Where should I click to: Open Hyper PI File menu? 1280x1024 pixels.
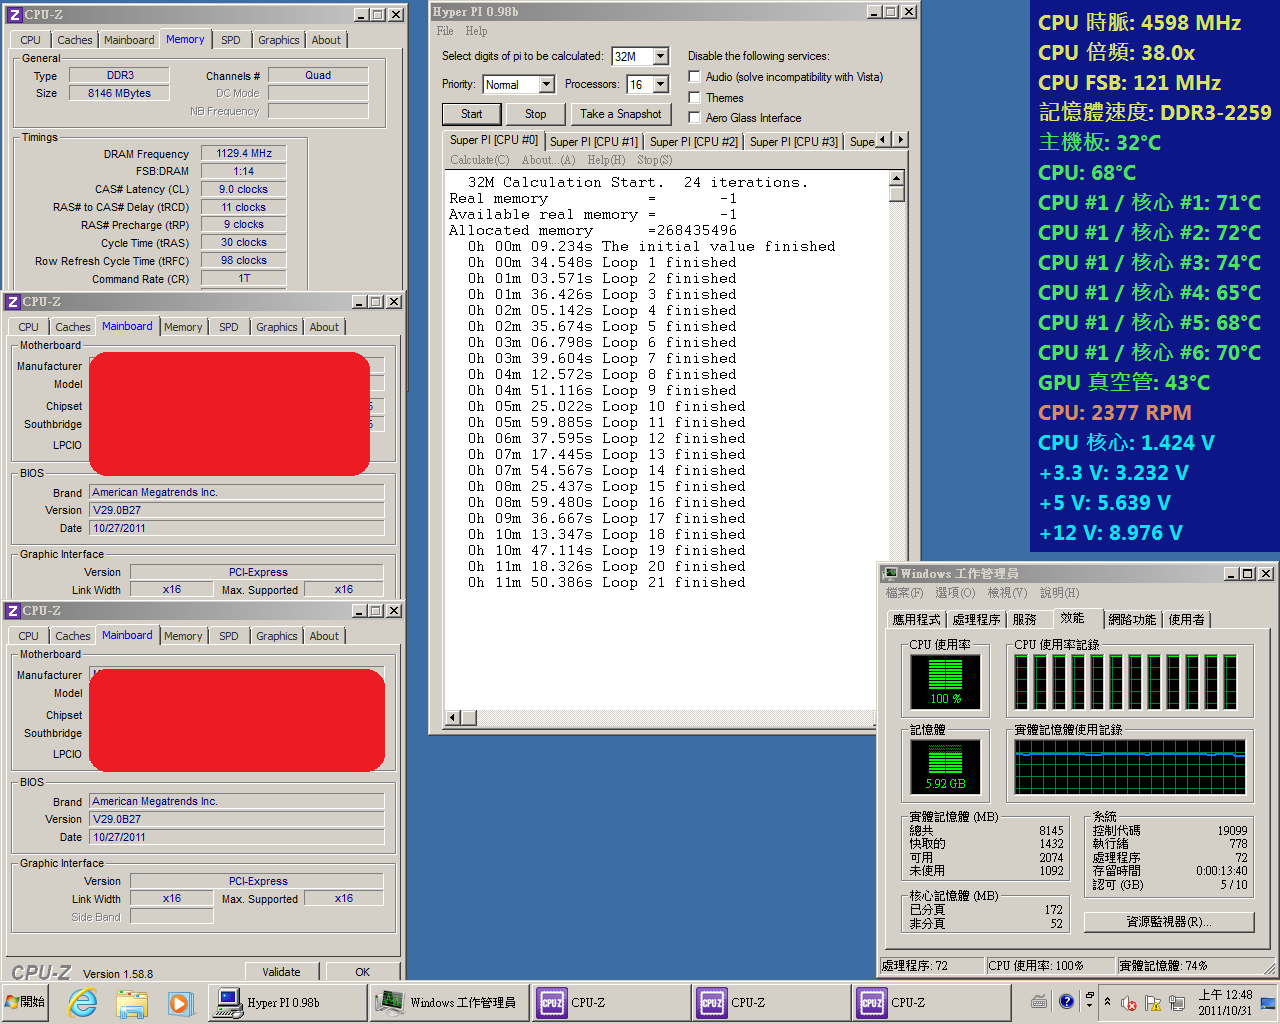(x=445, y=31)
